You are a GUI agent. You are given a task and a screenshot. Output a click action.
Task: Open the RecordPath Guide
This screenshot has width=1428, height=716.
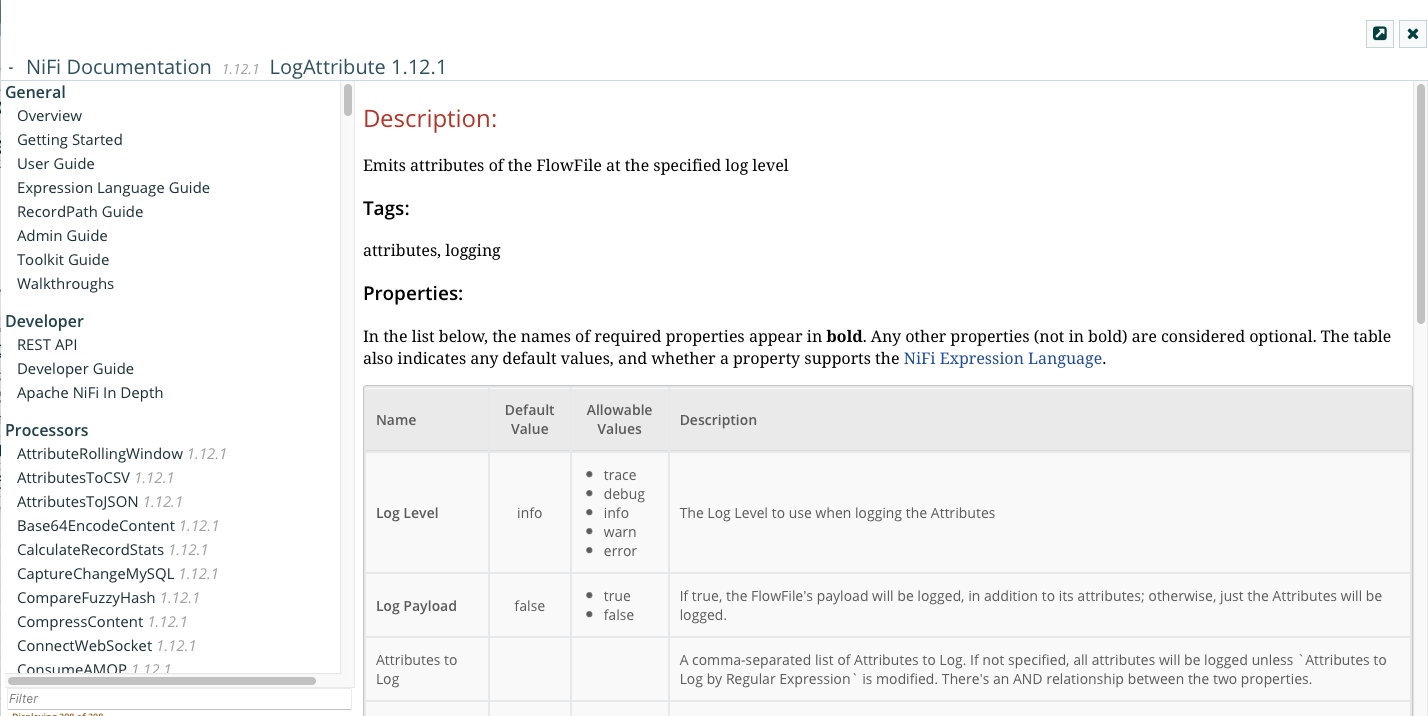80,212
